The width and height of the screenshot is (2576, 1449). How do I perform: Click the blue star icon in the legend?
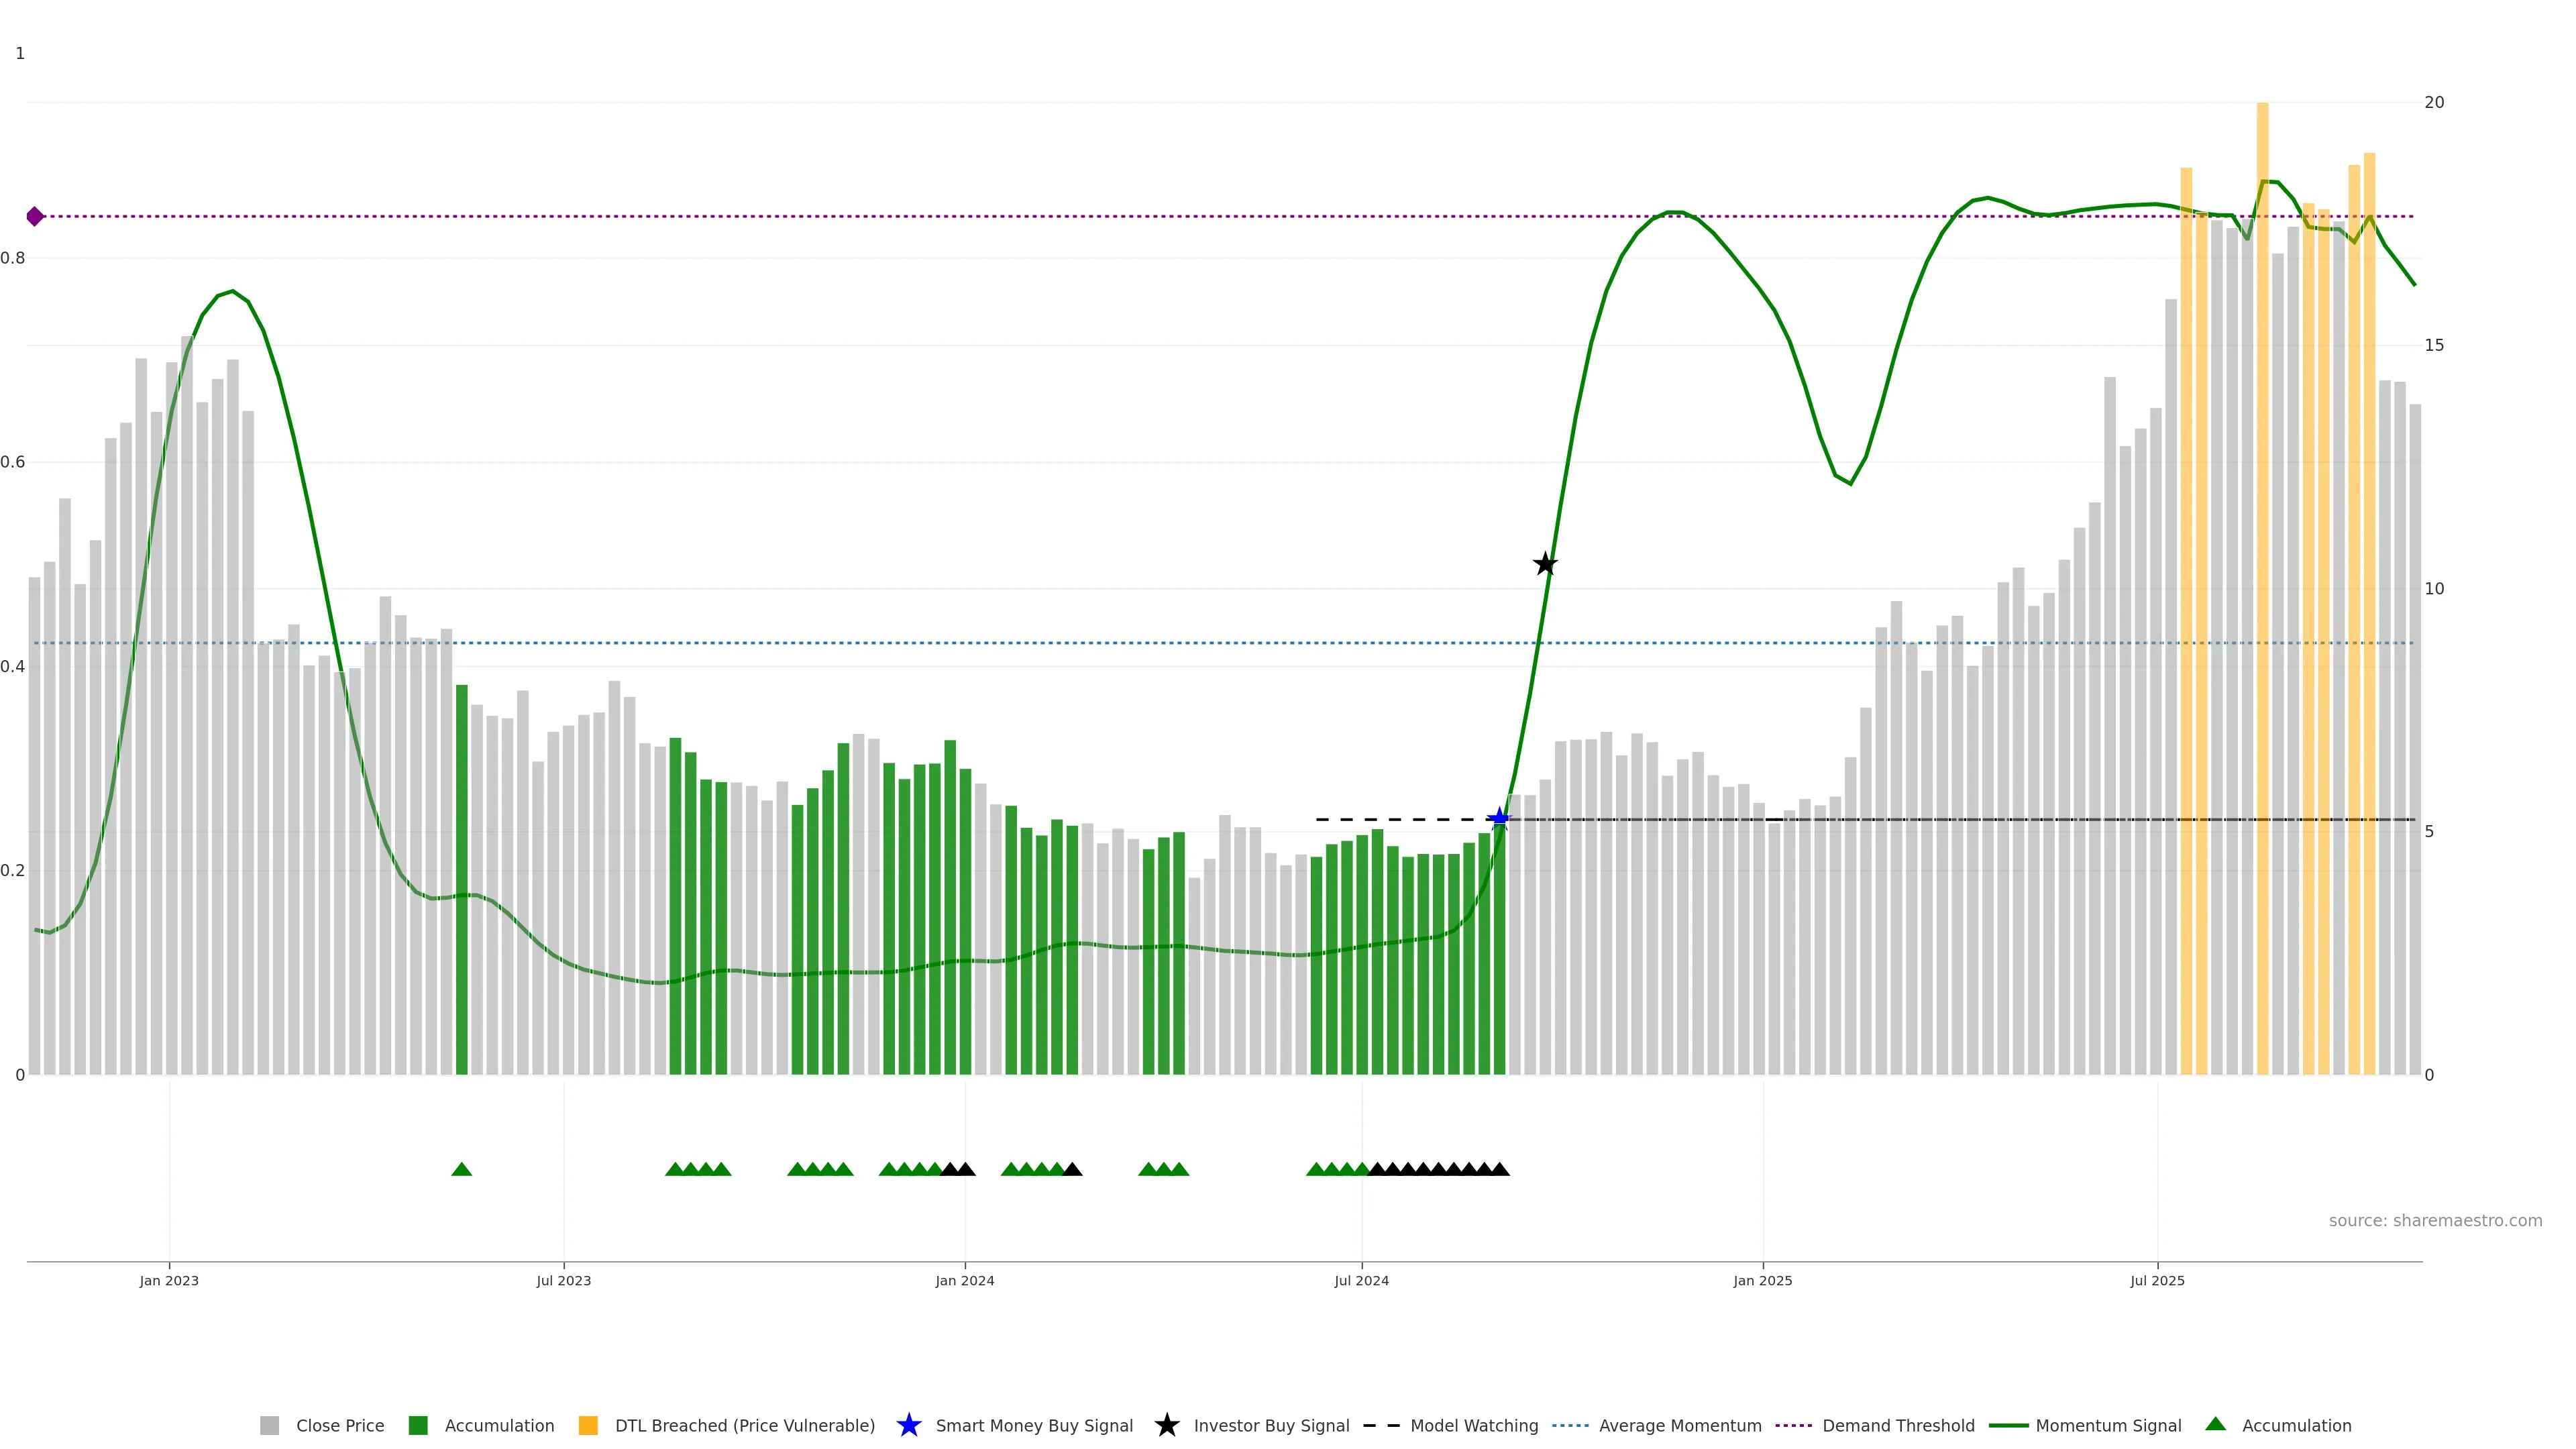coord(908,1425)
